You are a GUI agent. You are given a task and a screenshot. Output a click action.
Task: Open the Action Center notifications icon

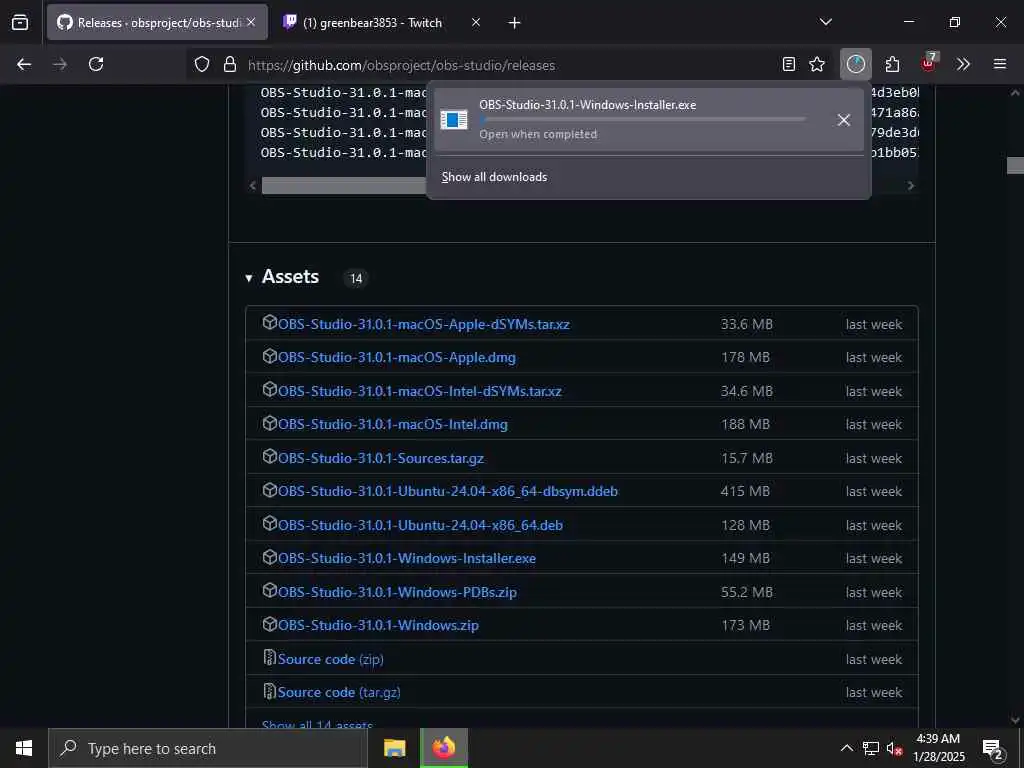[x=993, y=749]
